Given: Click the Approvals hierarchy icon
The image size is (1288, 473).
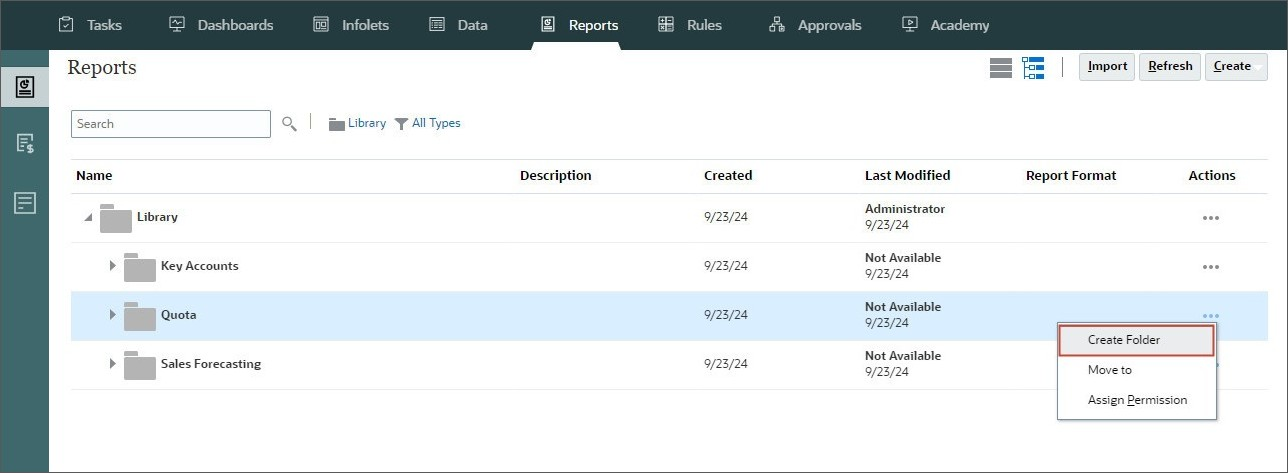Looking at the screenshot, I should pos(777,24).
